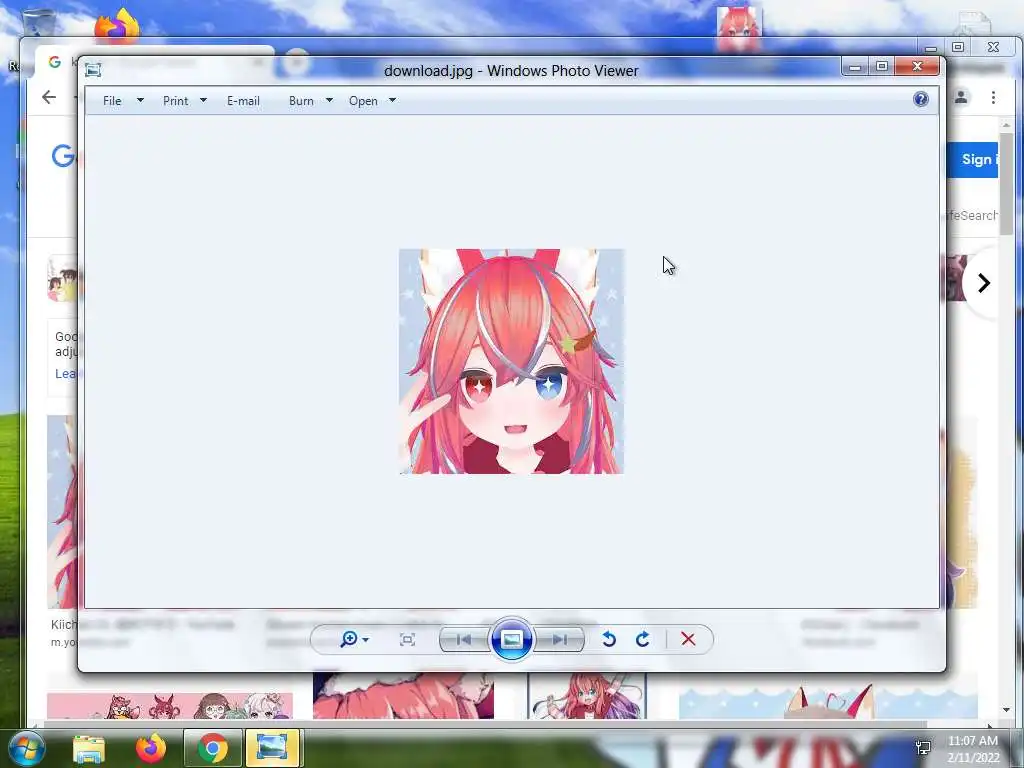
Task: Rotate the image clockwise
Action: point(643,639)
